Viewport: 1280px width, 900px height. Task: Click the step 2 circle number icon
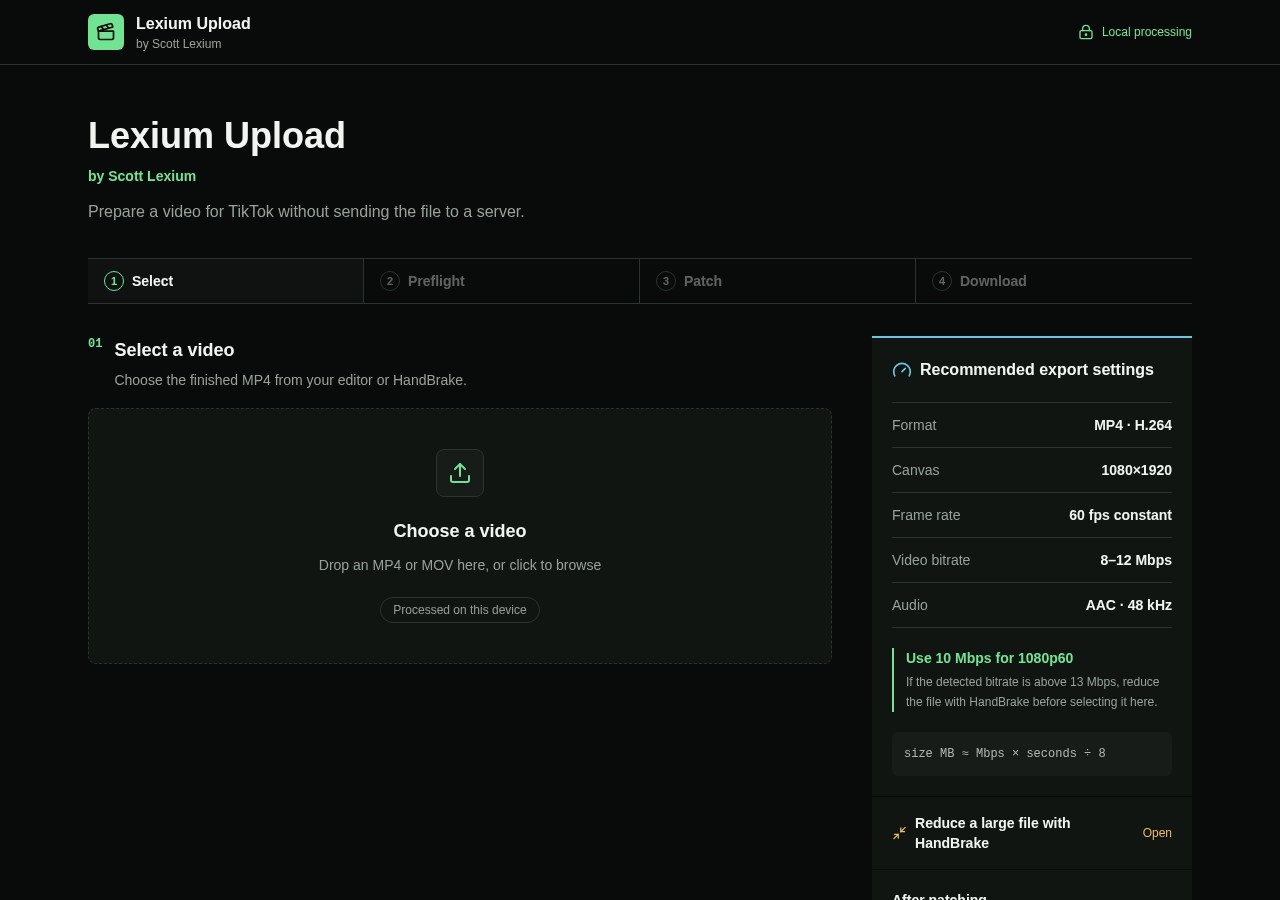(390, 281)
